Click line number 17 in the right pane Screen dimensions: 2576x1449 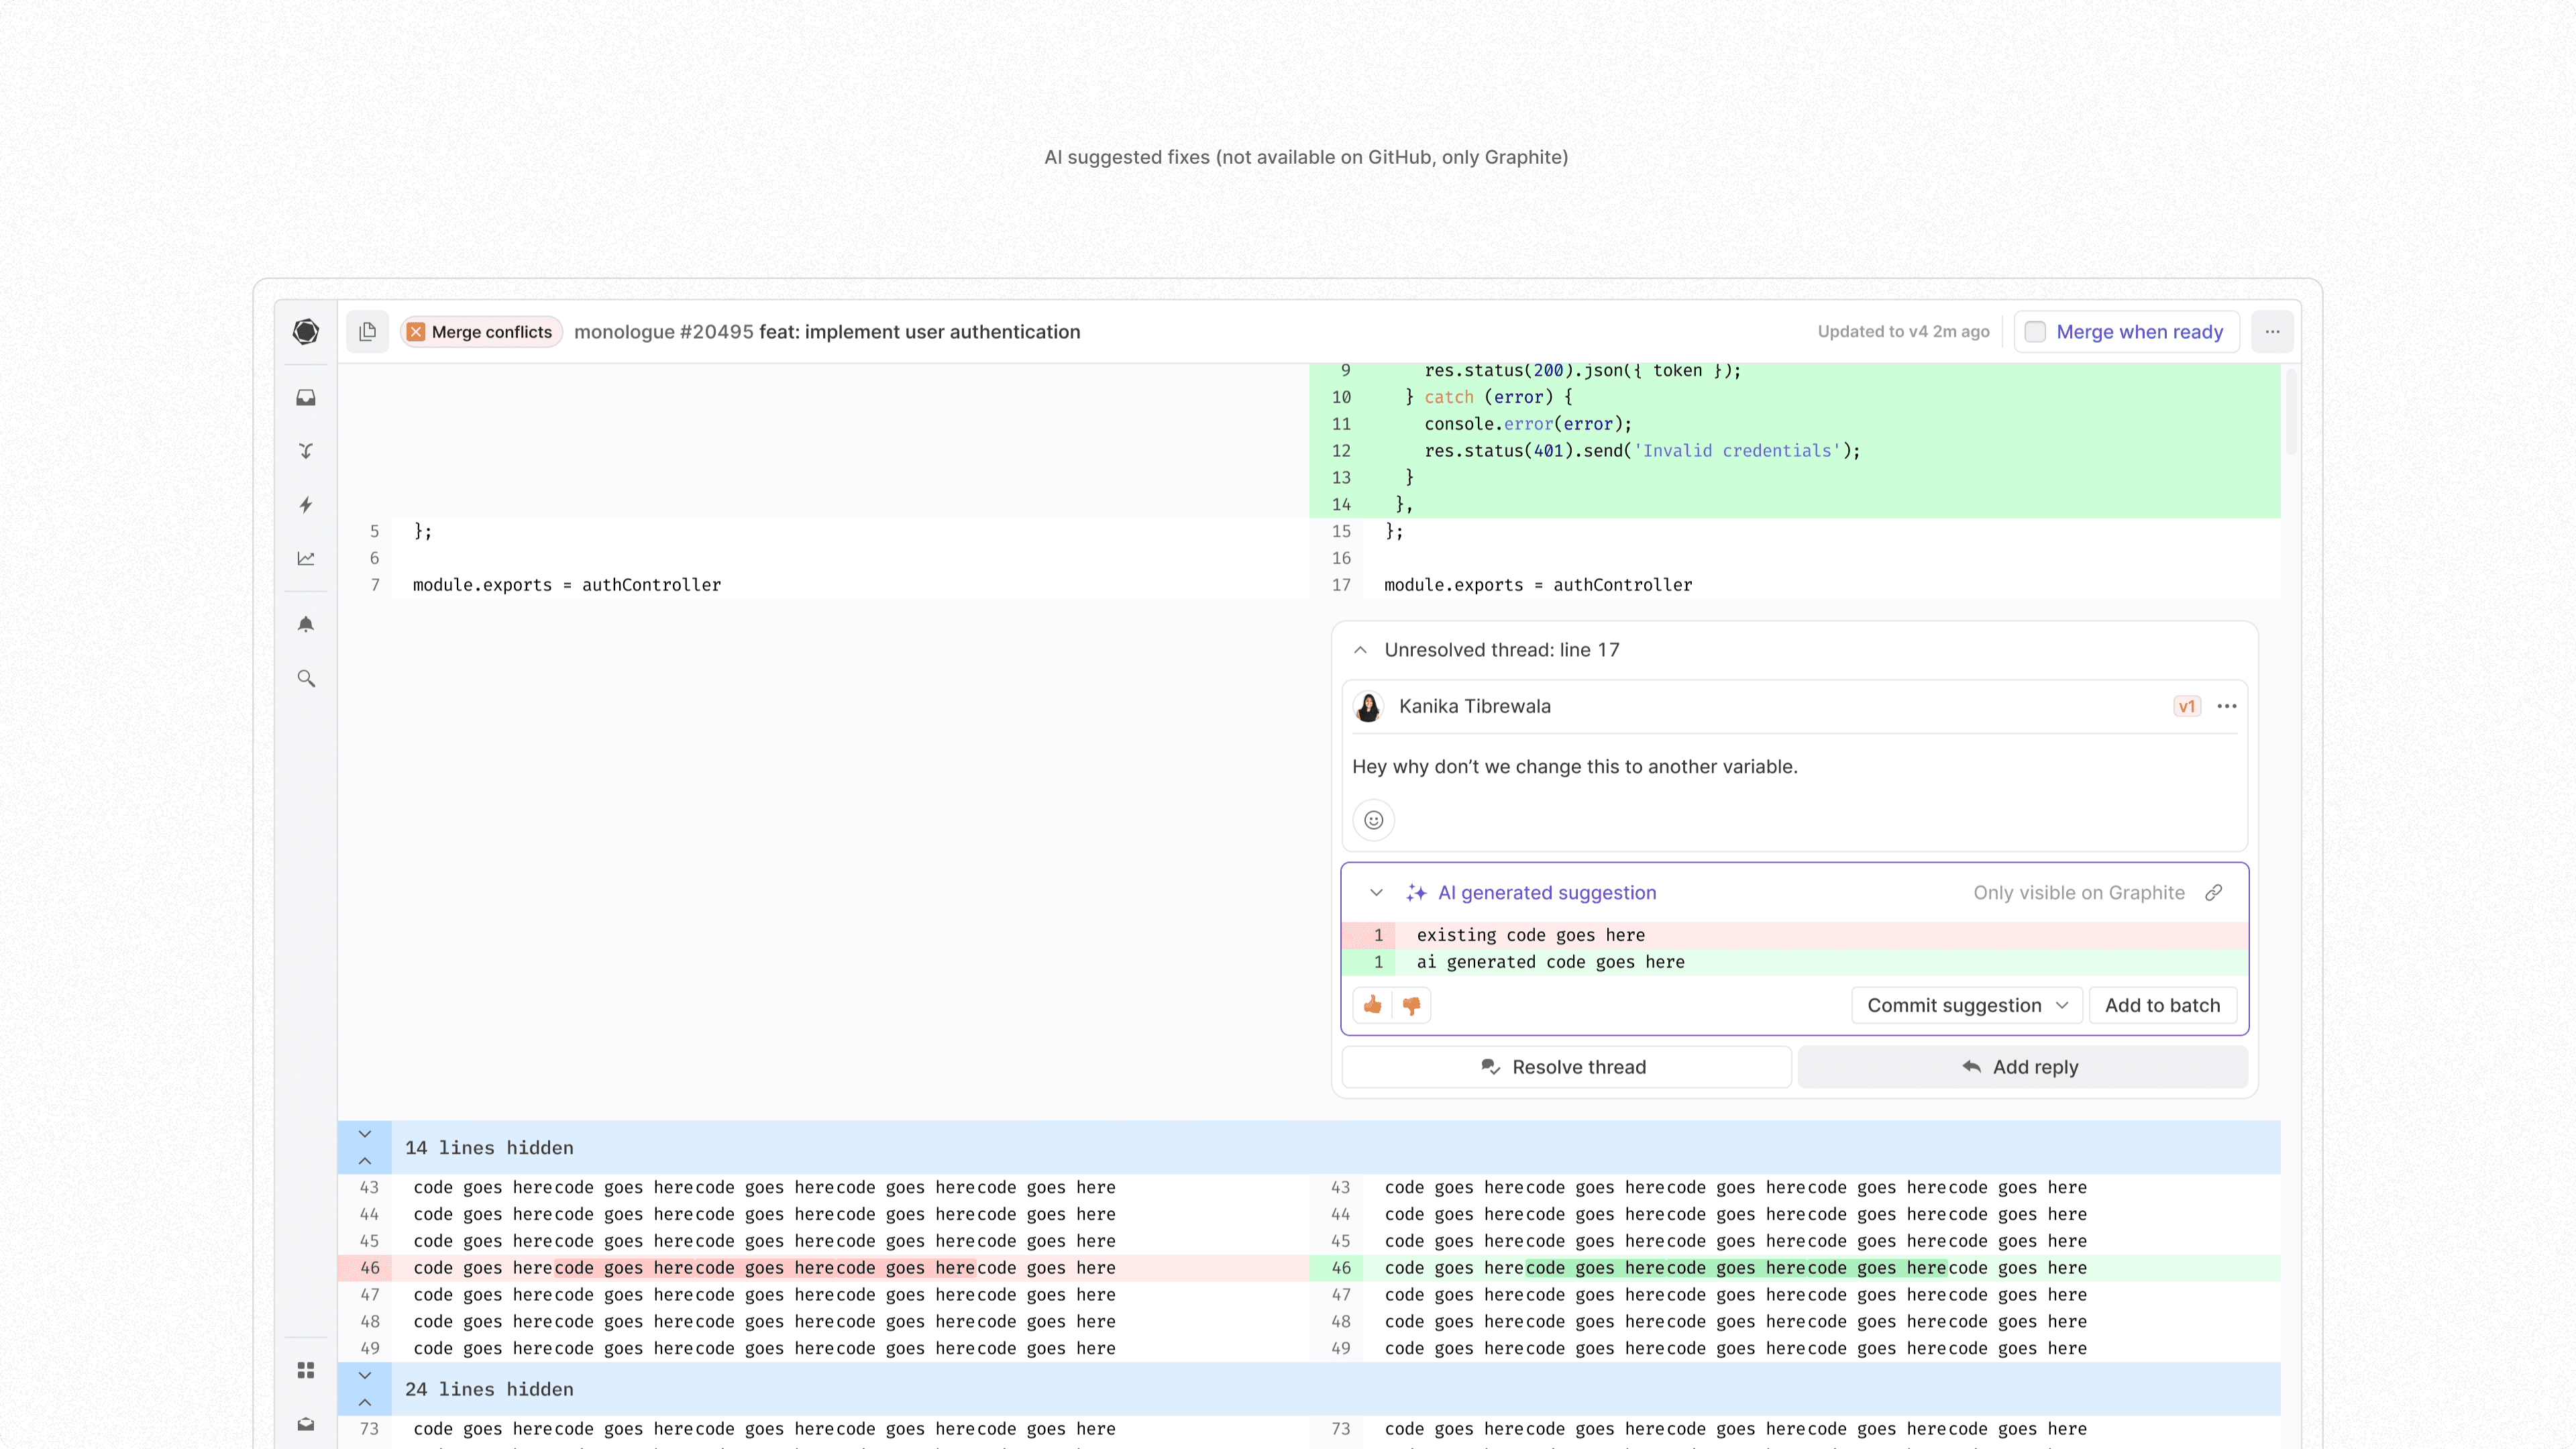pyautogui.click(x=1341, y=585)
